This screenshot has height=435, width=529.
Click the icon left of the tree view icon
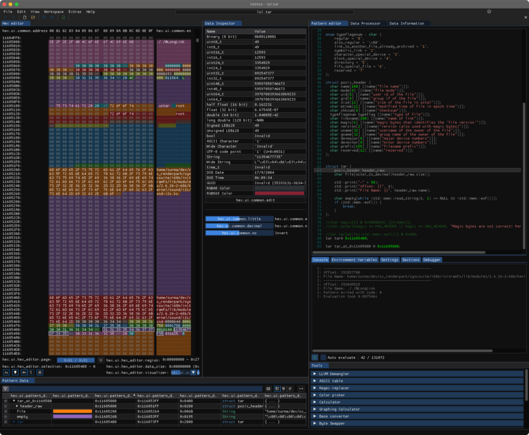pos(268,389)
